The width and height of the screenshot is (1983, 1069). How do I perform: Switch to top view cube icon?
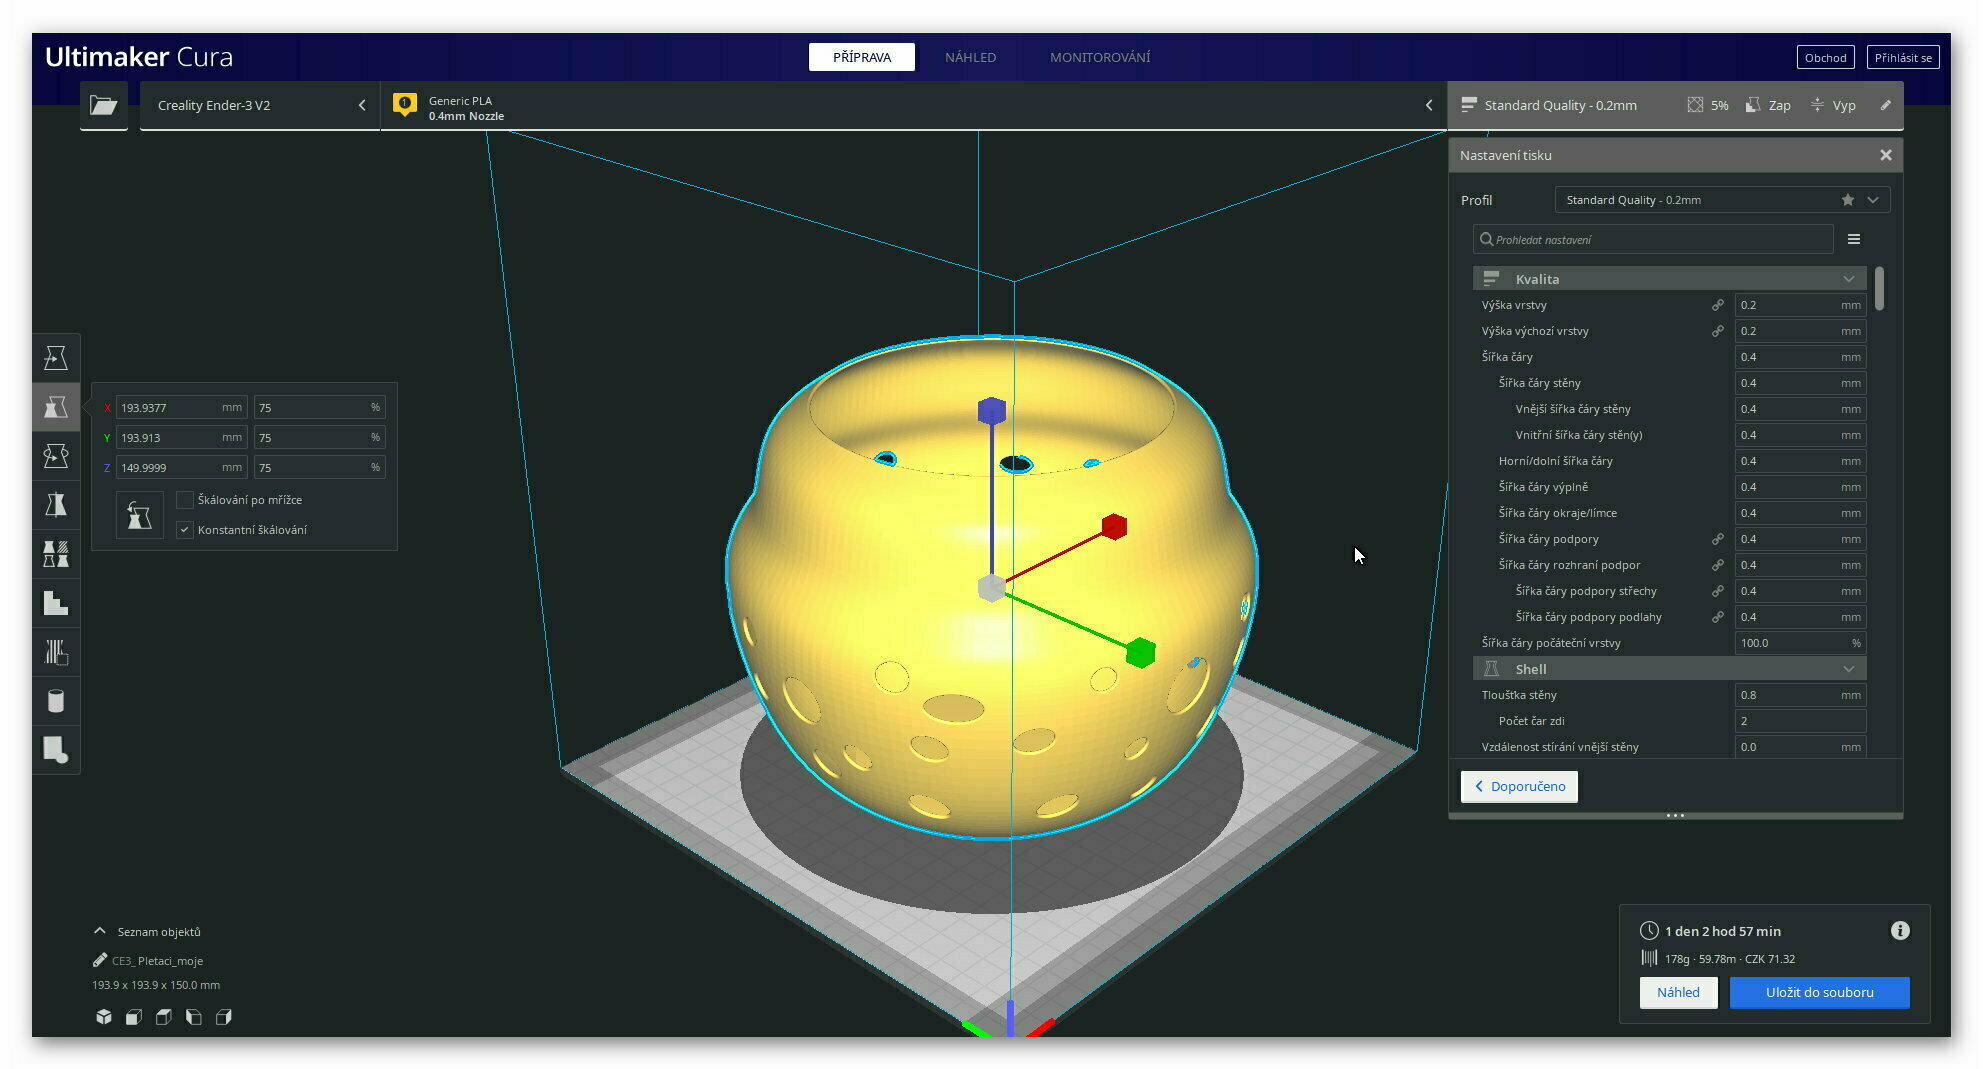[164, 1017]
